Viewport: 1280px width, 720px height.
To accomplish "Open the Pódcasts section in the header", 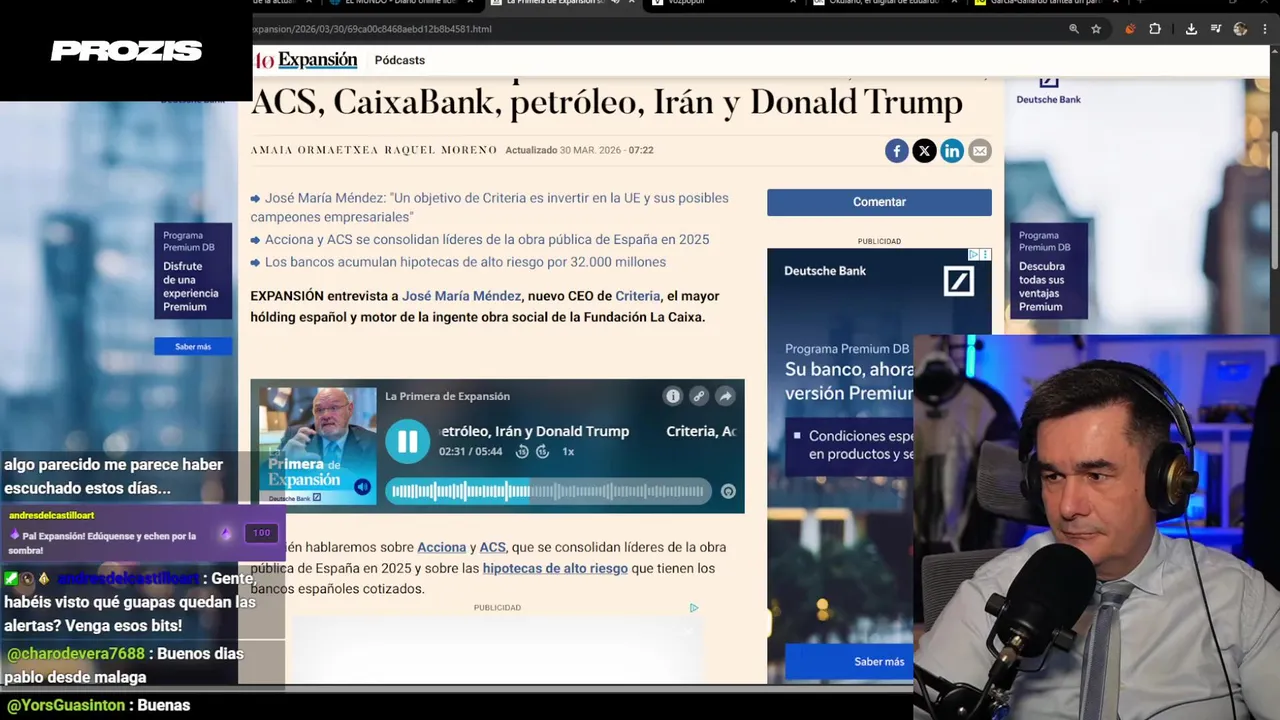I will click(400, 60).
